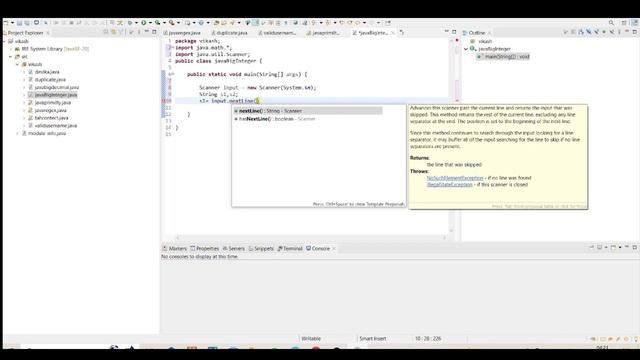Viewport: 640px width, 360px height.
Task: Select duplicate.java in Project Explorer
Action: (x=50, y=80)
